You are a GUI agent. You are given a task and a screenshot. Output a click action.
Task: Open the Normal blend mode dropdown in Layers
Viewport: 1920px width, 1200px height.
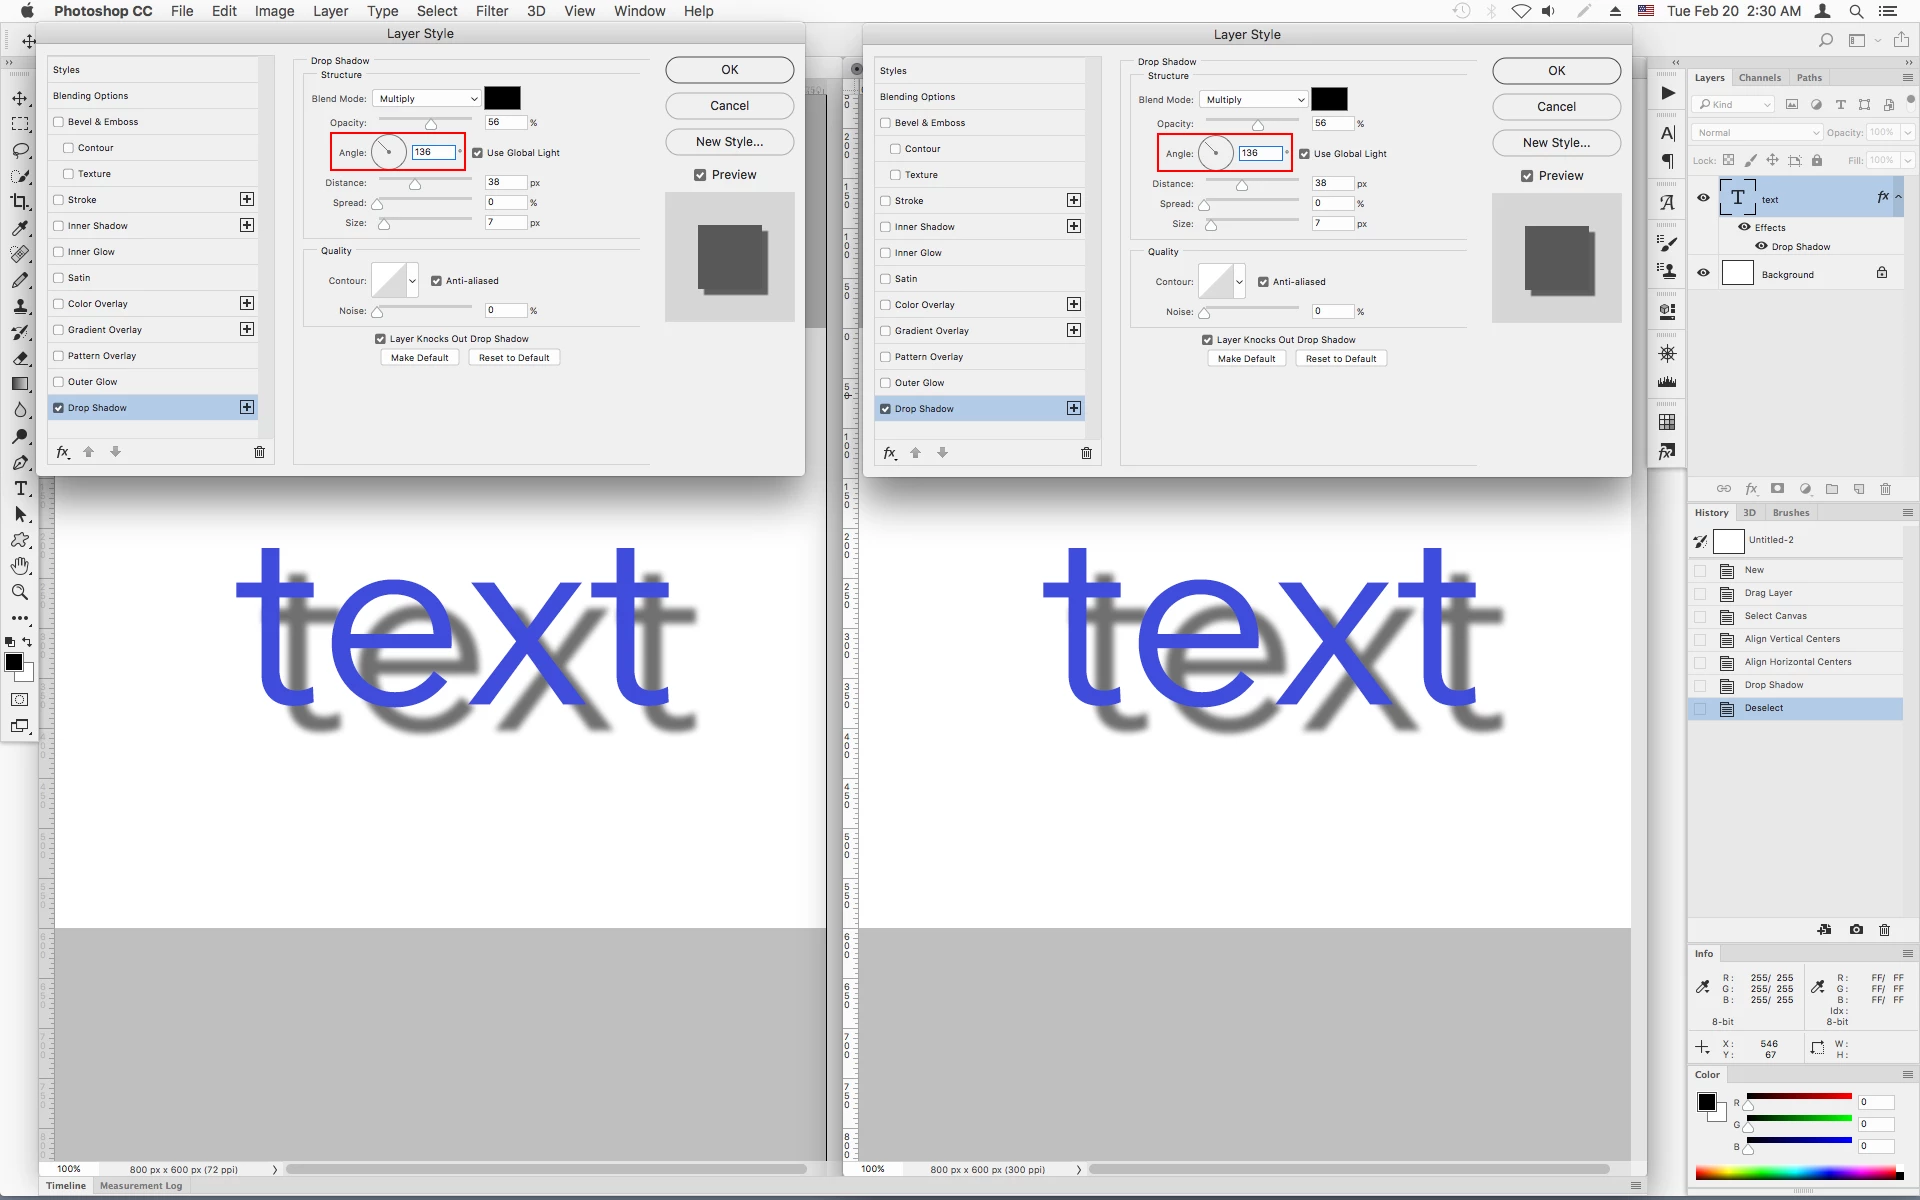[1757, 132]
